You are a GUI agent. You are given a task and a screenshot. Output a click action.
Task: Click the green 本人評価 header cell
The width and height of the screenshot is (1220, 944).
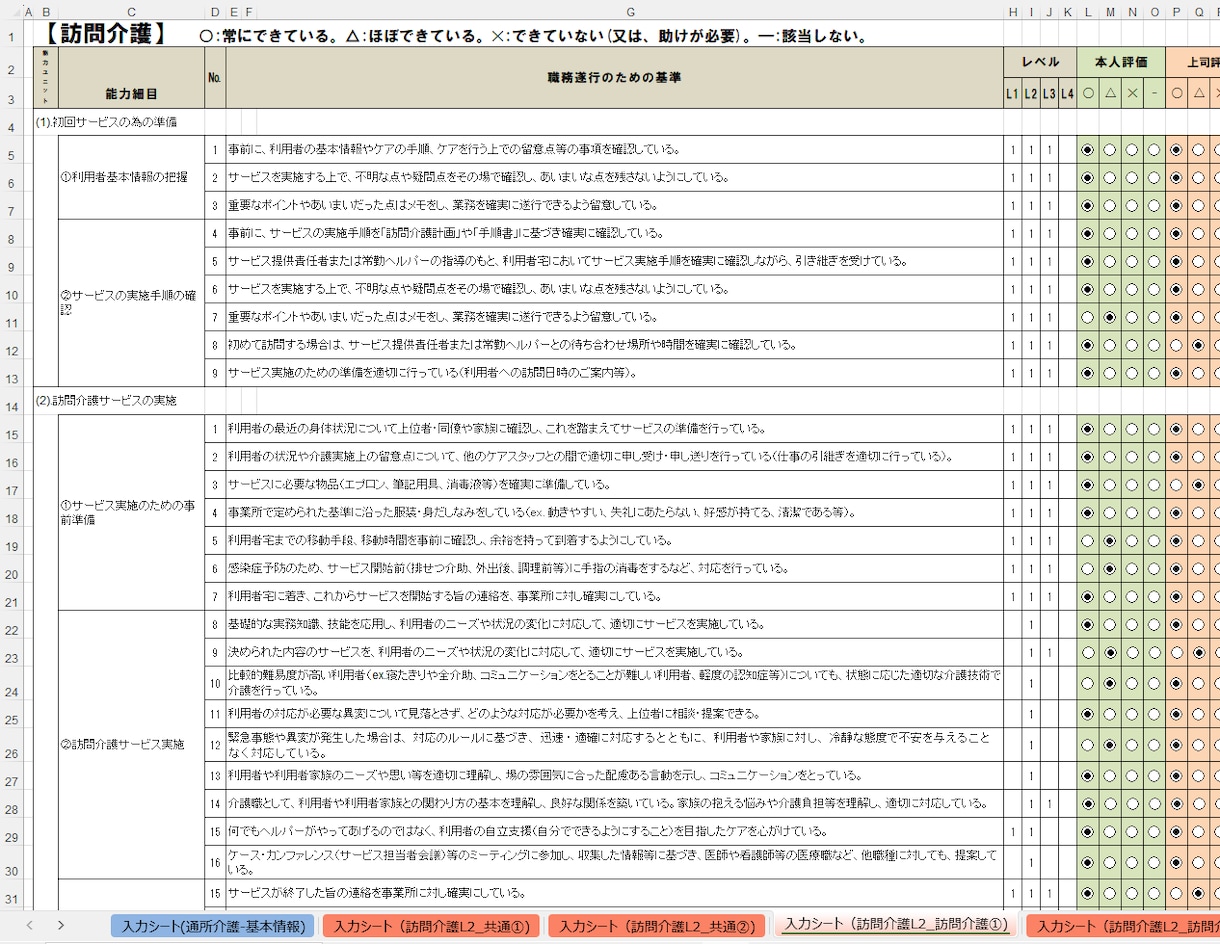1121,62
